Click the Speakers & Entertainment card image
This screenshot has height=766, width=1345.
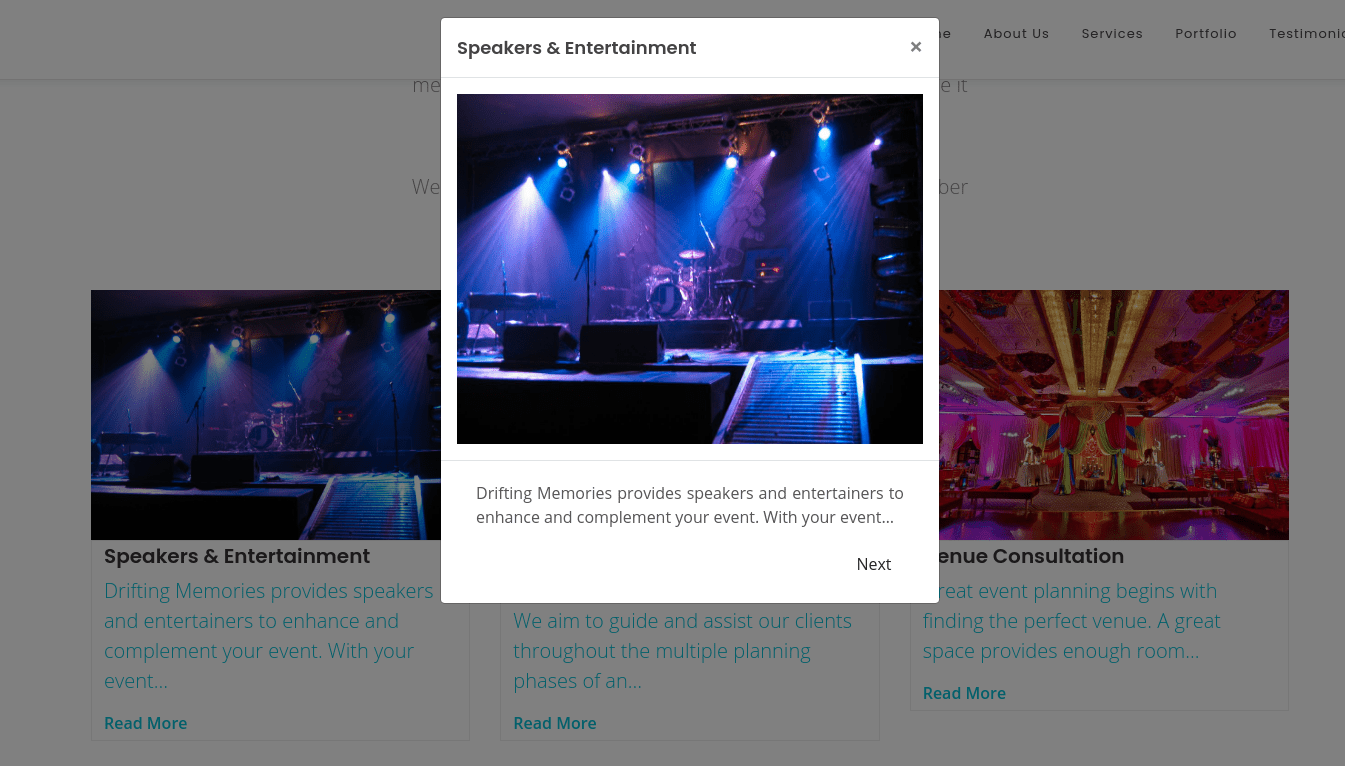[x=266, y=415]
